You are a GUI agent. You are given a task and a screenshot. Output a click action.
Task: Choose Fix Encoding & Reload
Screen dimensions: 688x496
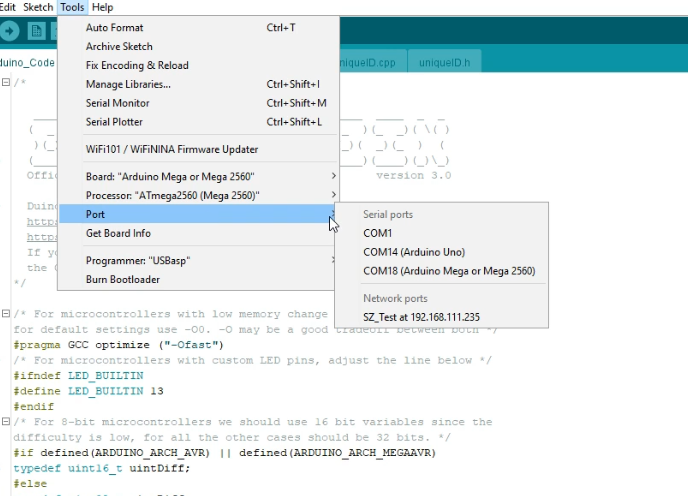coord(198,65)
